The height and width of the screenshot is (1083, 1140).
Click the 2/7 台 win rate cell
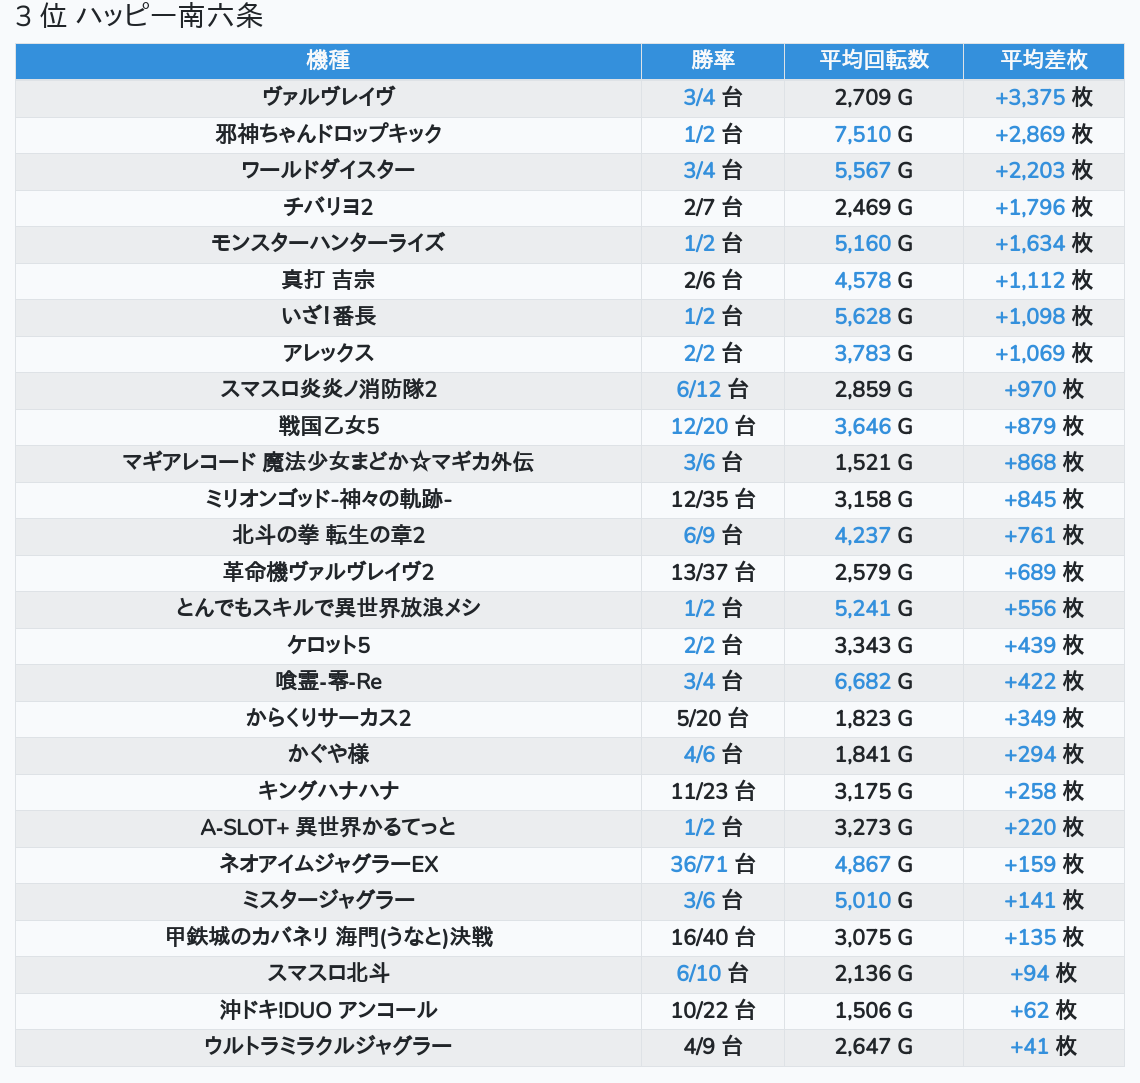[712, 207]
